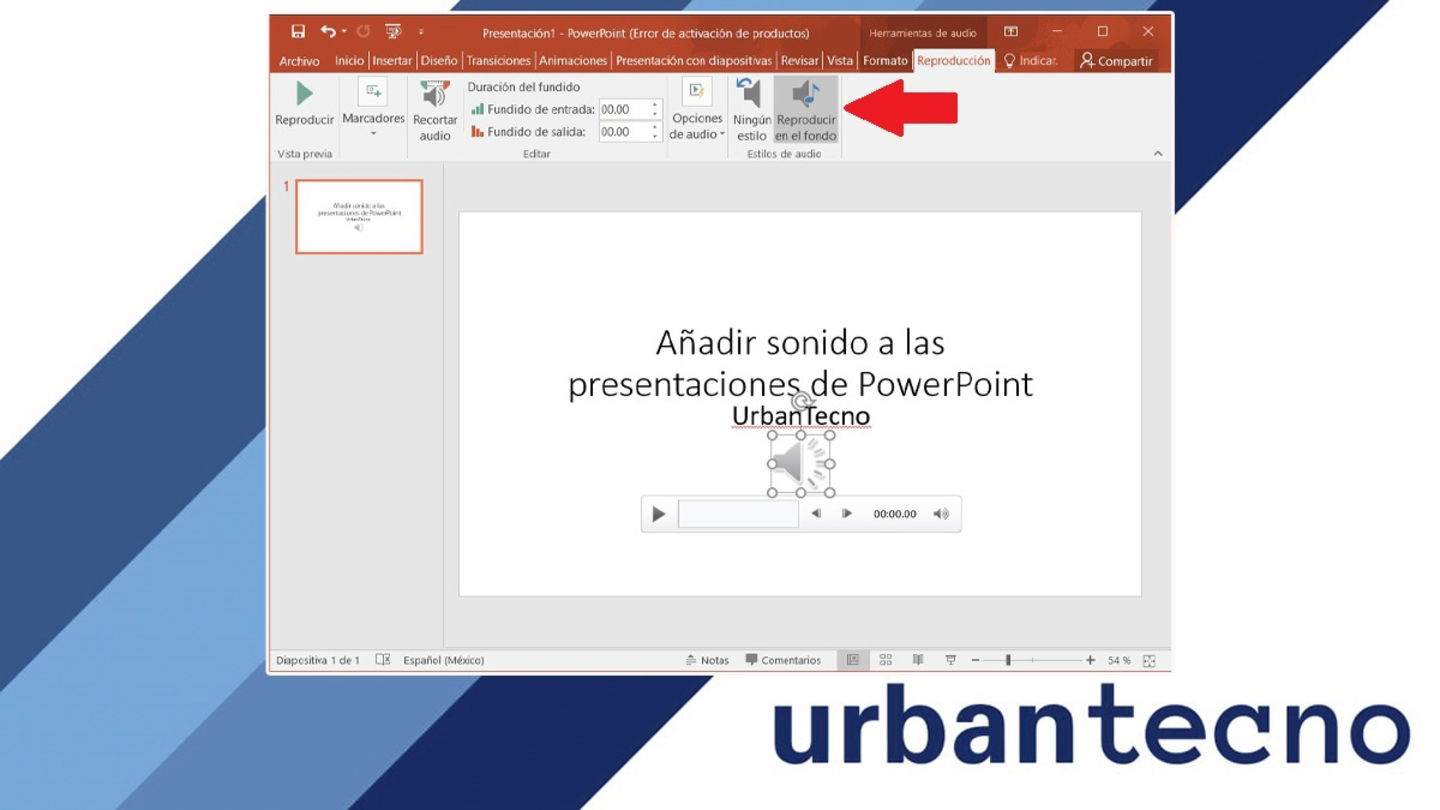Go to the Transiciones tab
Image resolution: width=1440 pixels, height=810 pixels.
pyautogui.click(x=499, y=61)
